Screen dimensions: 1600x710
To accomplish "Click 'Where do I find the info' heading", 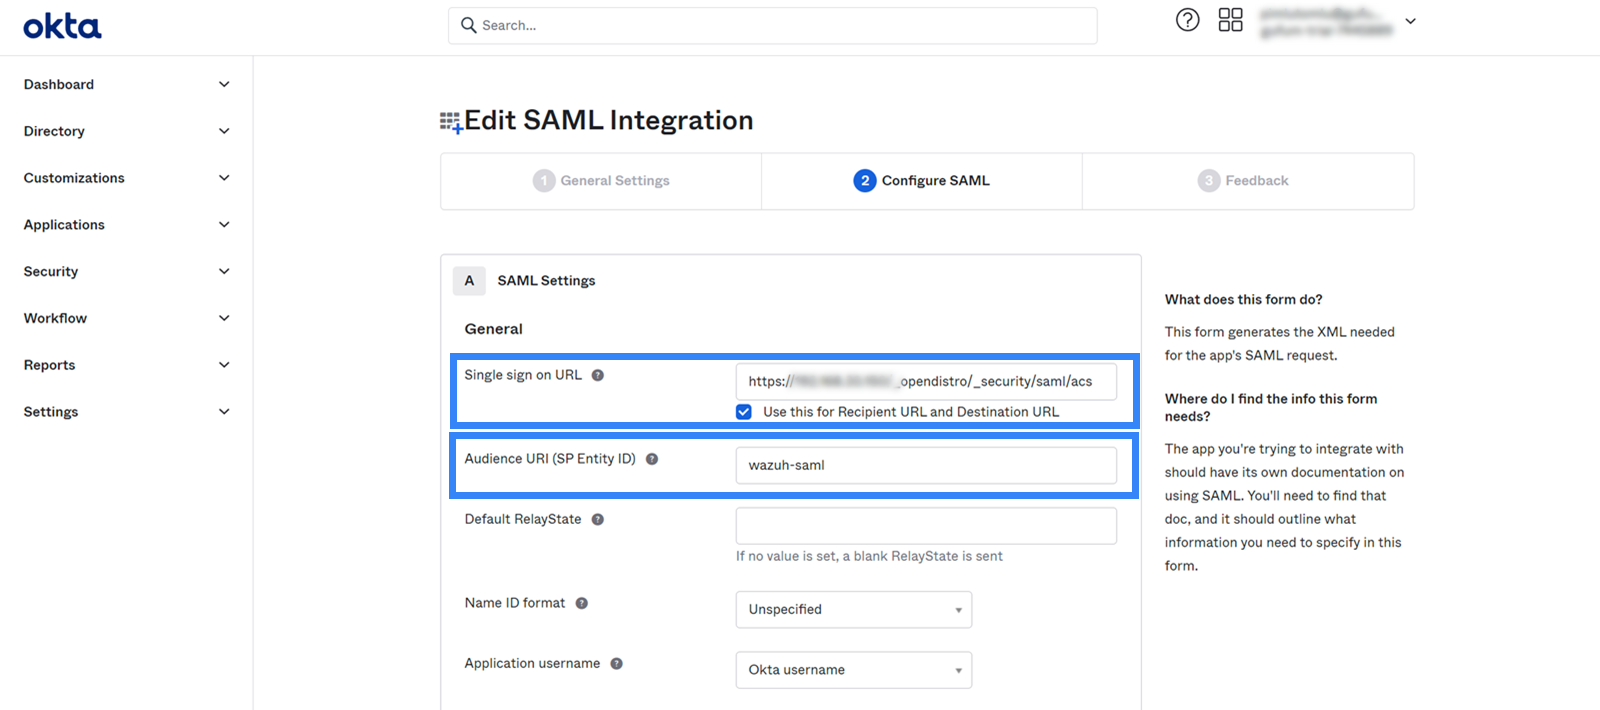I will pyautogui.click(x=1270, y=407).
